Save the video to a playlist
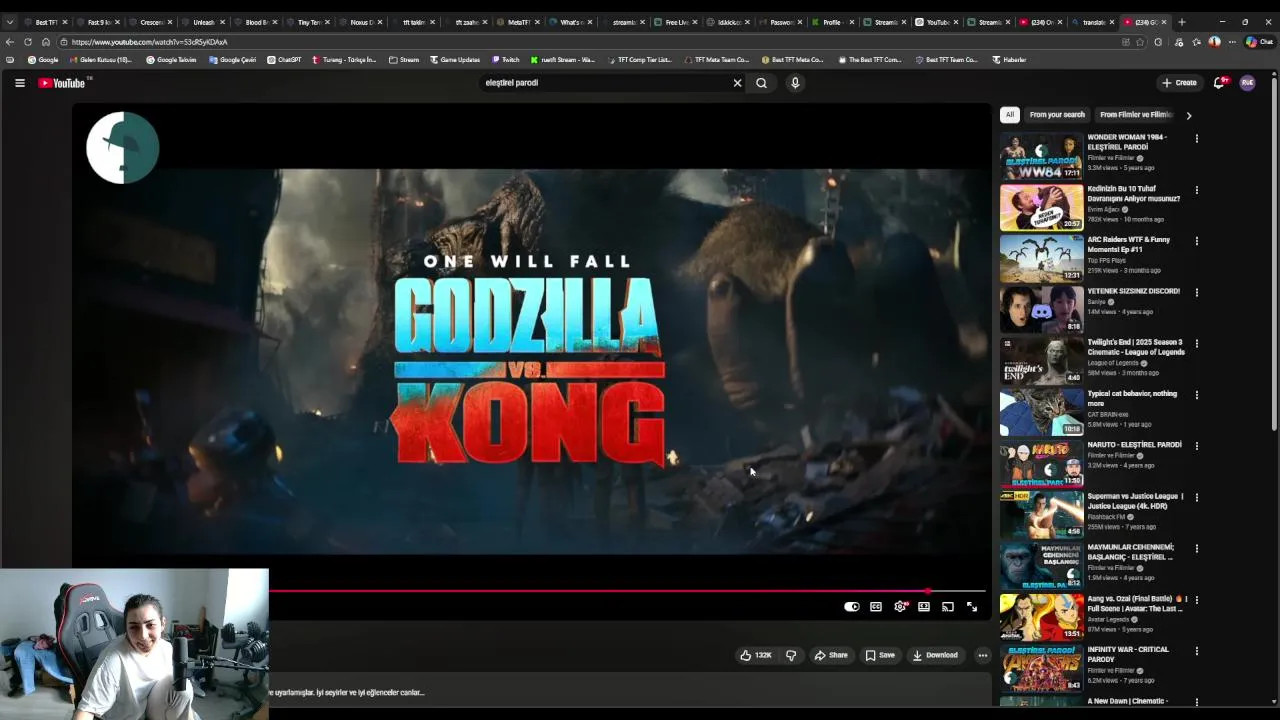The image size is (1280, 720). click(x=880, y=655)
